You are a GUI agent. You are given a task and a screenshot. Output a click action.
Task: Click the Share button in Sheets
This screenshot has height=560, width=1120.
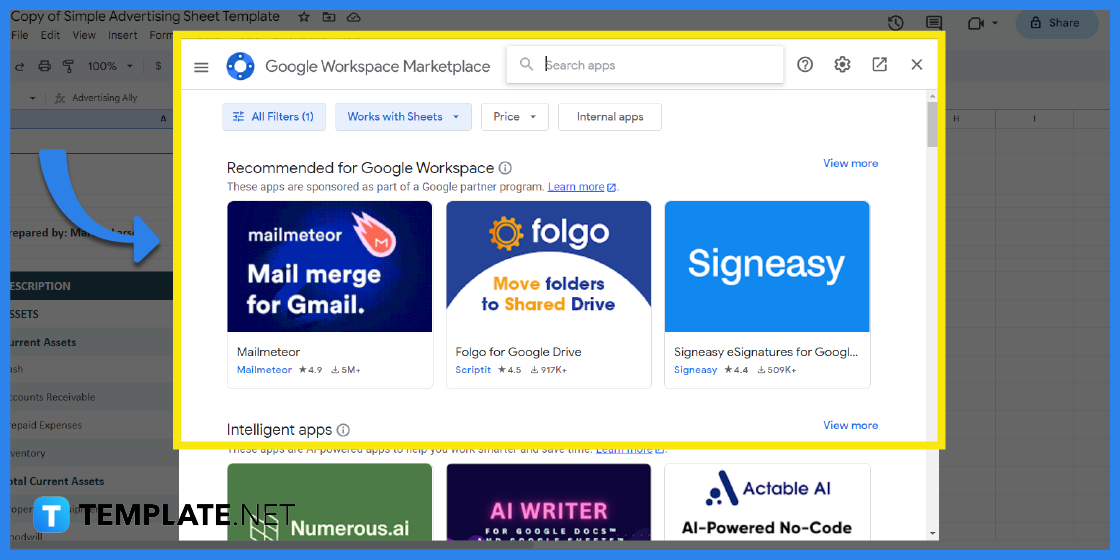(x=1056, y=24)
